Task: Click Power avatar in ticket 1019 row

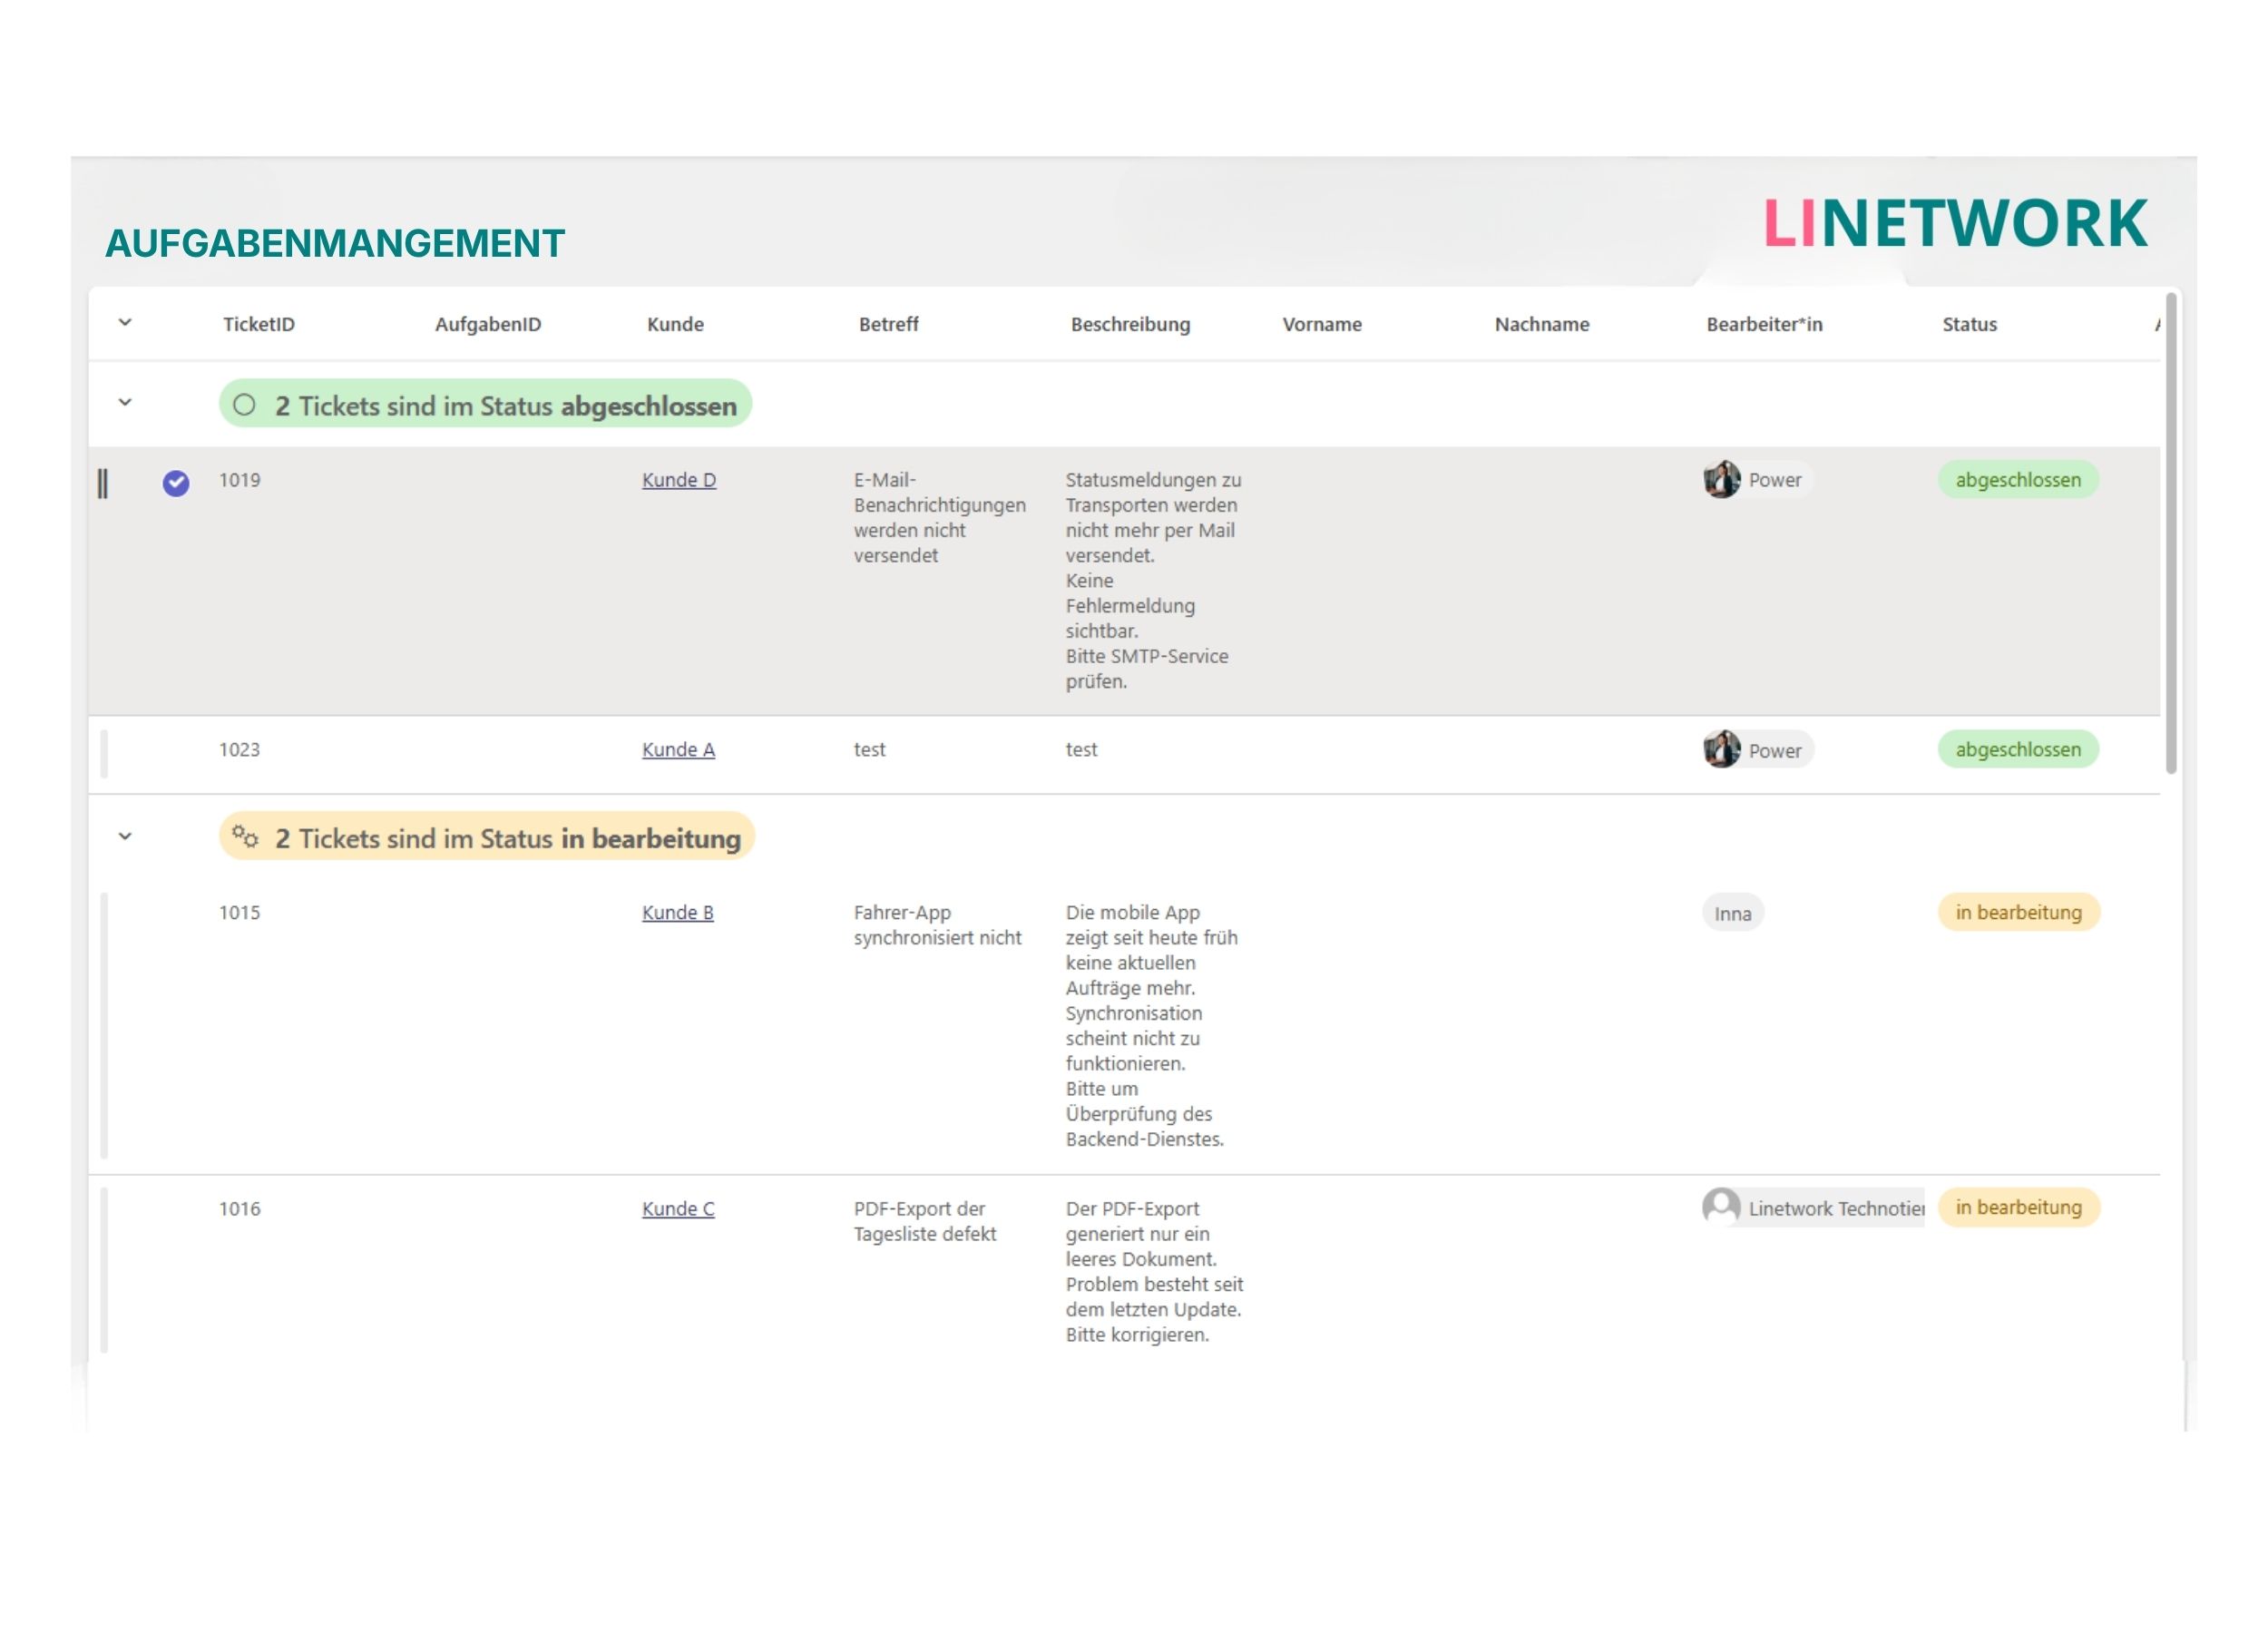Action: [x=1721, y=480]
